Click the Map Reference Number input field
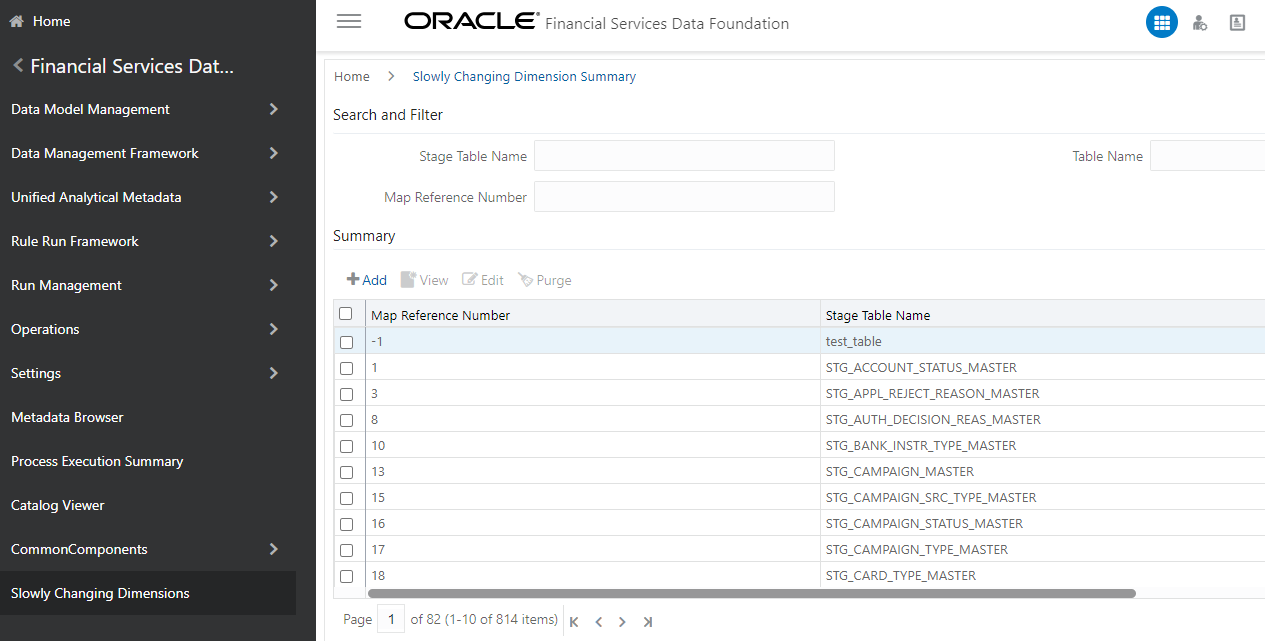Image resolution: width=1267 pixels, height=641 pixels. pyautogui.click(x=684, y=197)
